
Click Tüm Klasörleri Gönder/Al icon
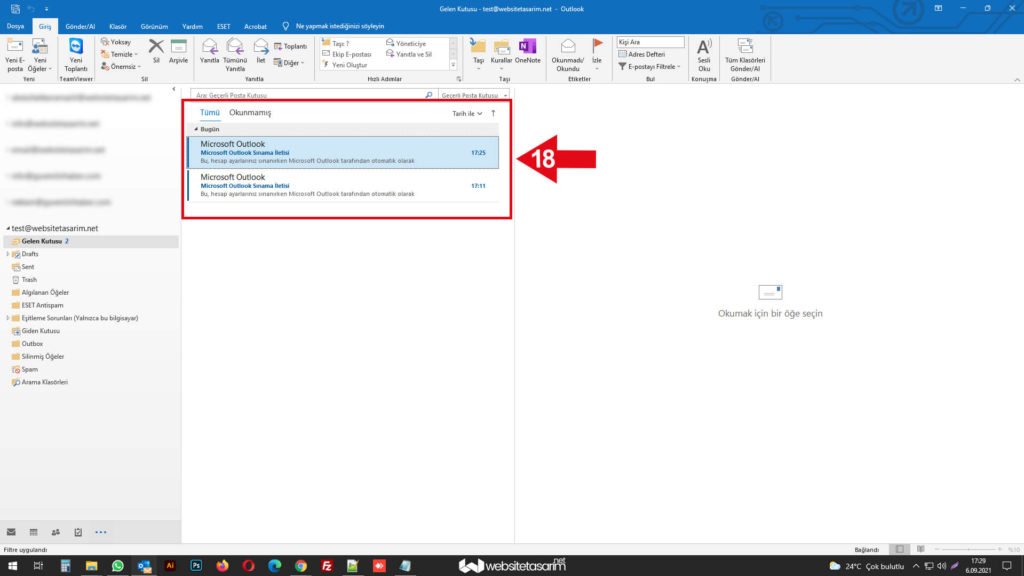[x=745, y=47]
